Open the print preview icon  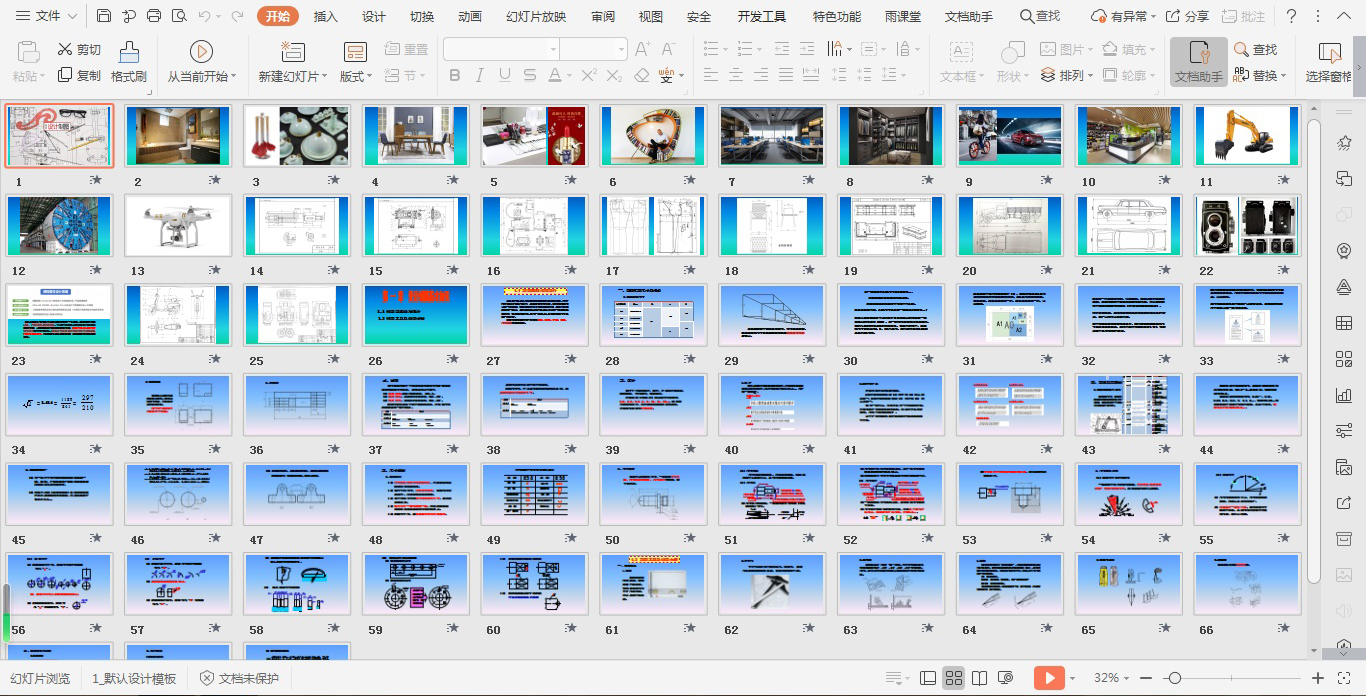click(x=179, y=16)
